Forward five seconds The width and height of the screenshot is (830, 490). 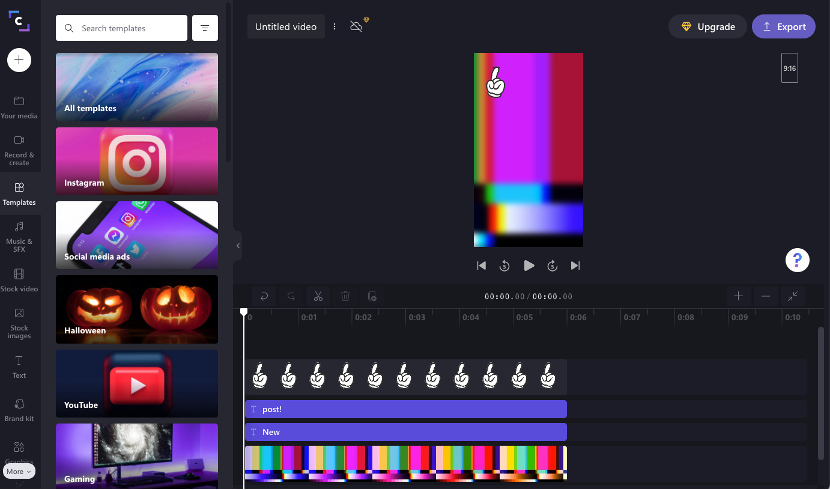point(552,266)
